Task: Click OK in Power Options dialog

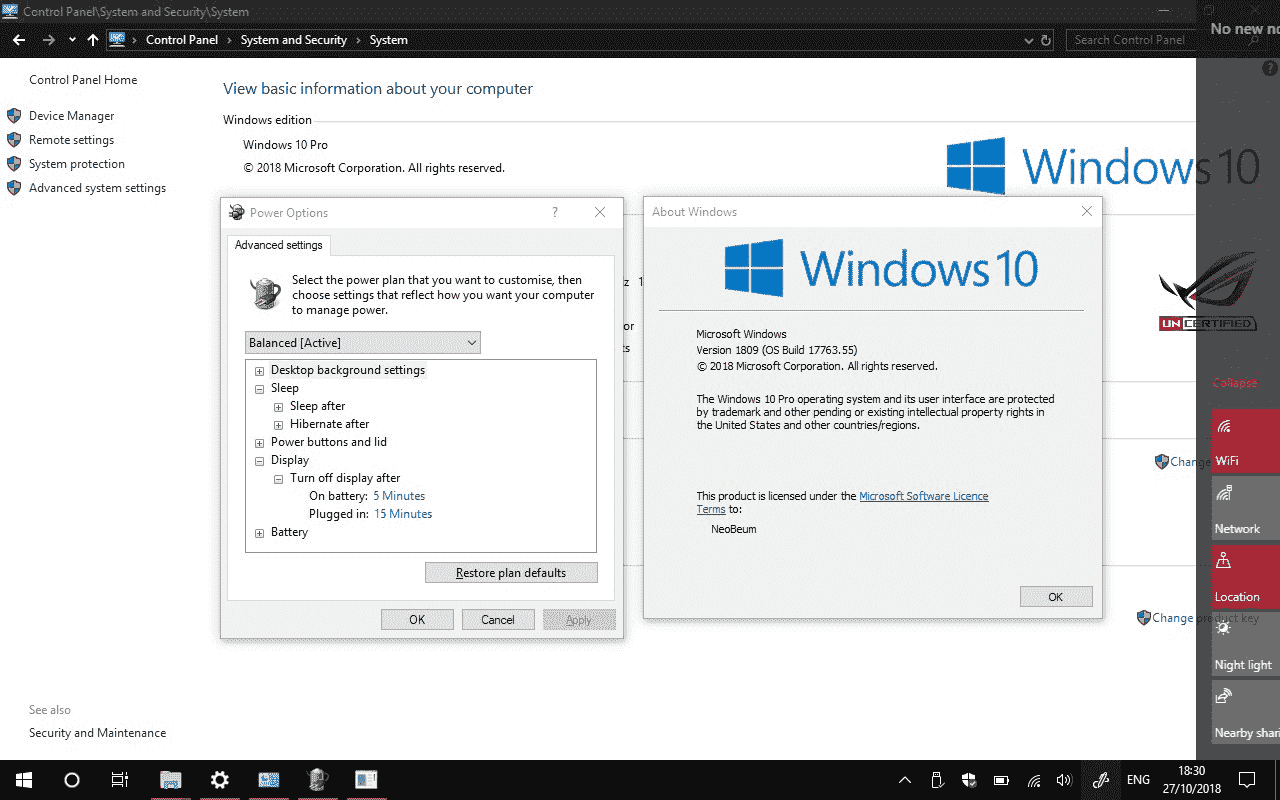Action: pos(417,620)
